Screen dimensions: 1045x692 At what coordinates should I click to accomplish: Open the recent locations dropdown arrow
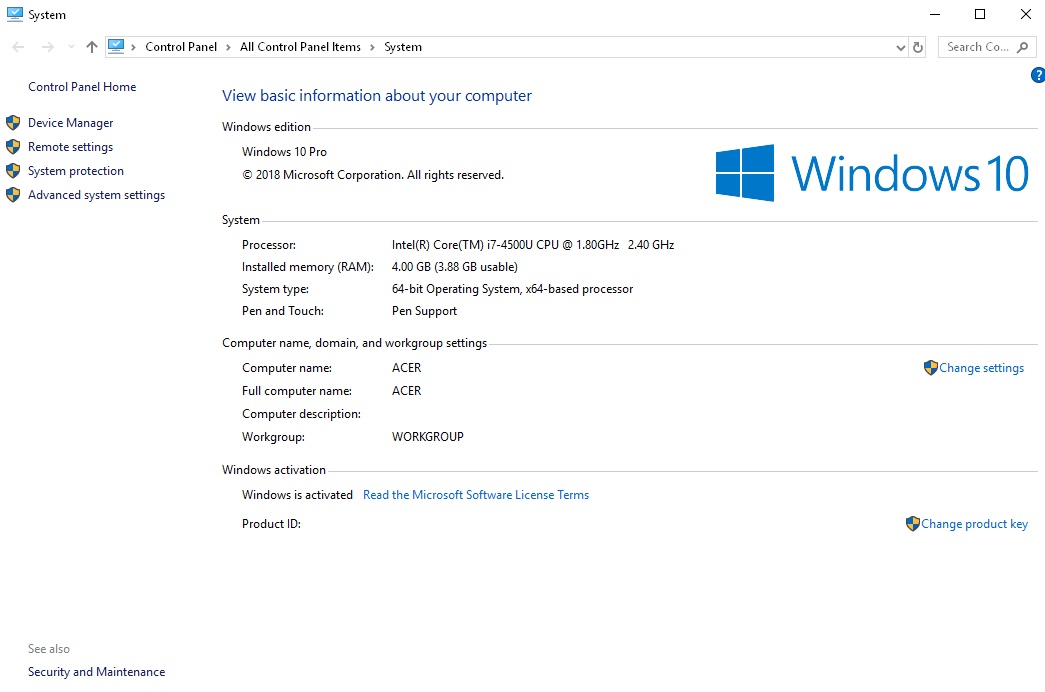71,47
